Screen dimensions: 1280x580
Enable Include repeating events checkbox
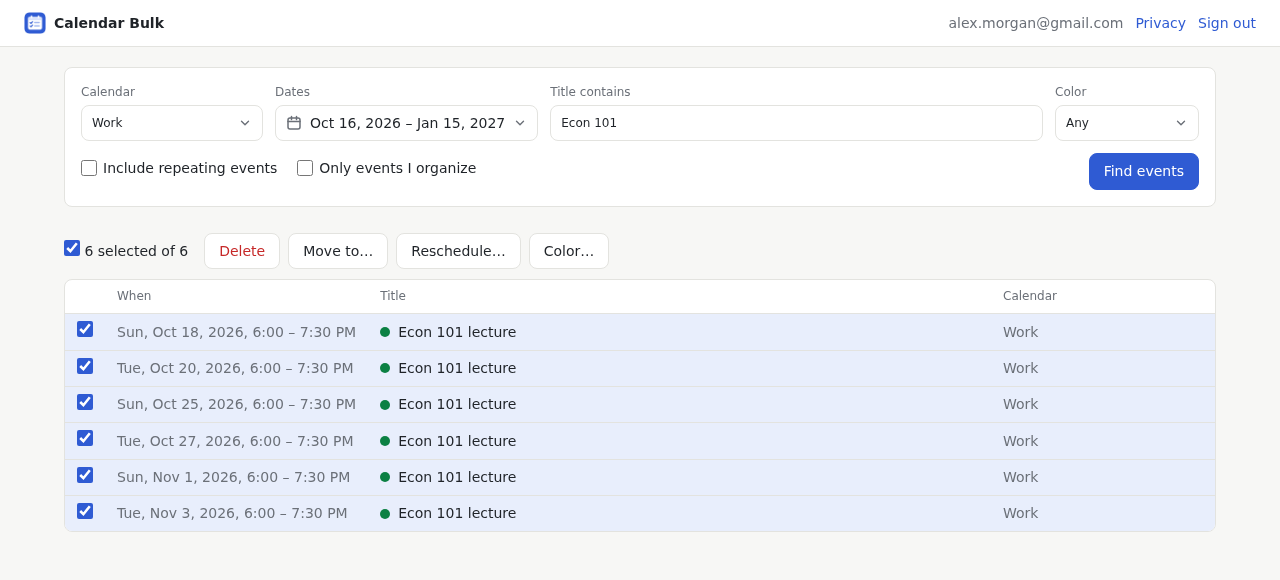[x=89, y=168]
